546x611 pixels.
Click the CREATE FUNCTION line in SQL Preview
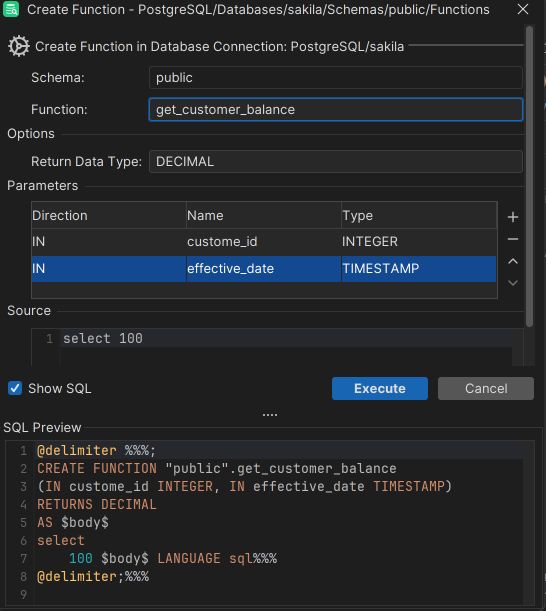(217, 468)
